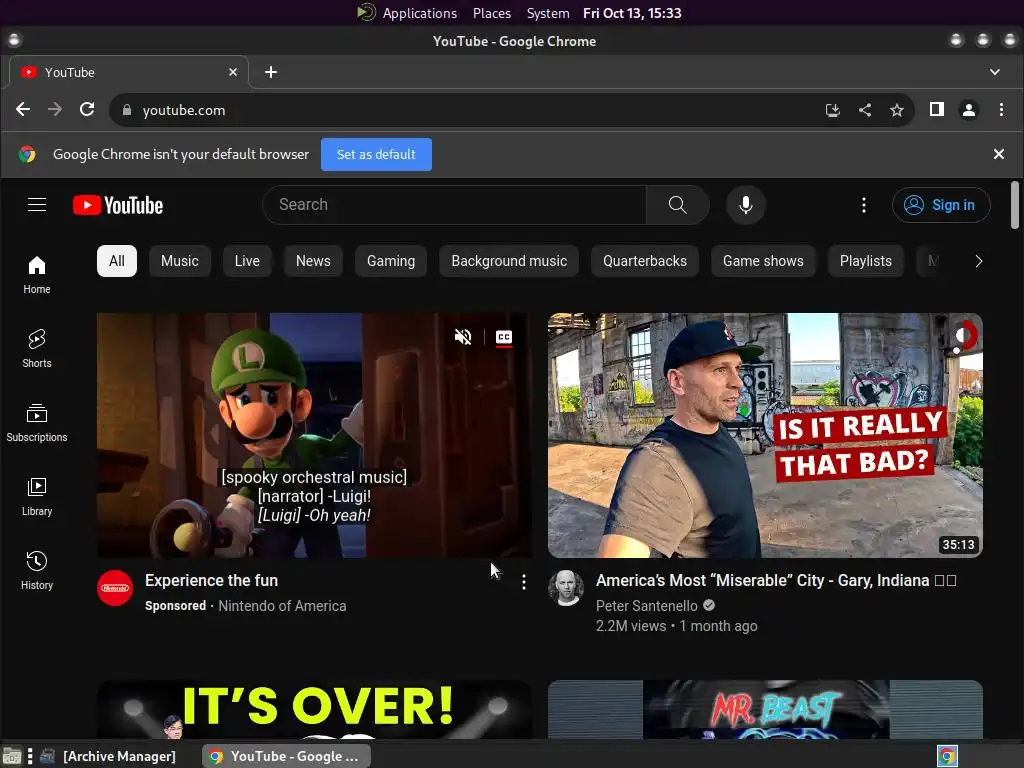Open the System menu in top panel
Screen dimensions: 1024x768
[548, 13]
